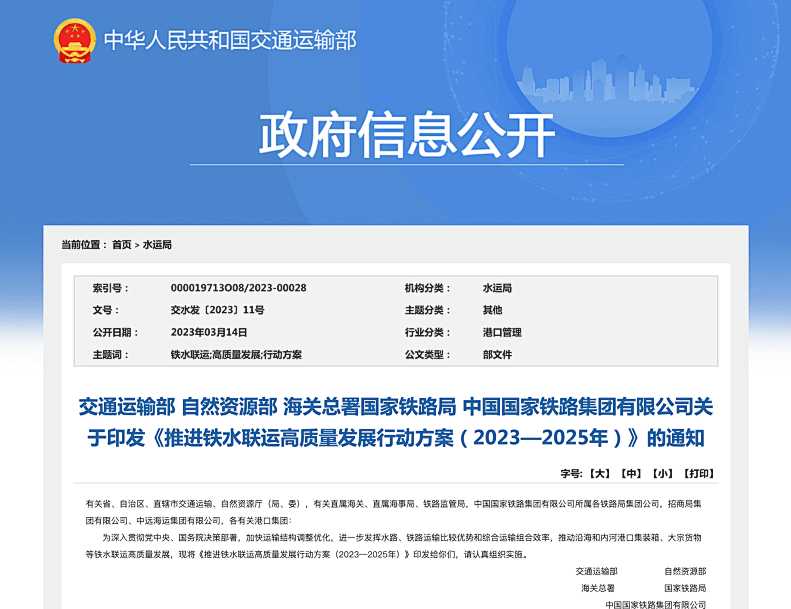Screen dimensions: 791x609
Task: Click signature 国家铁路局
Action: point(685,588)
